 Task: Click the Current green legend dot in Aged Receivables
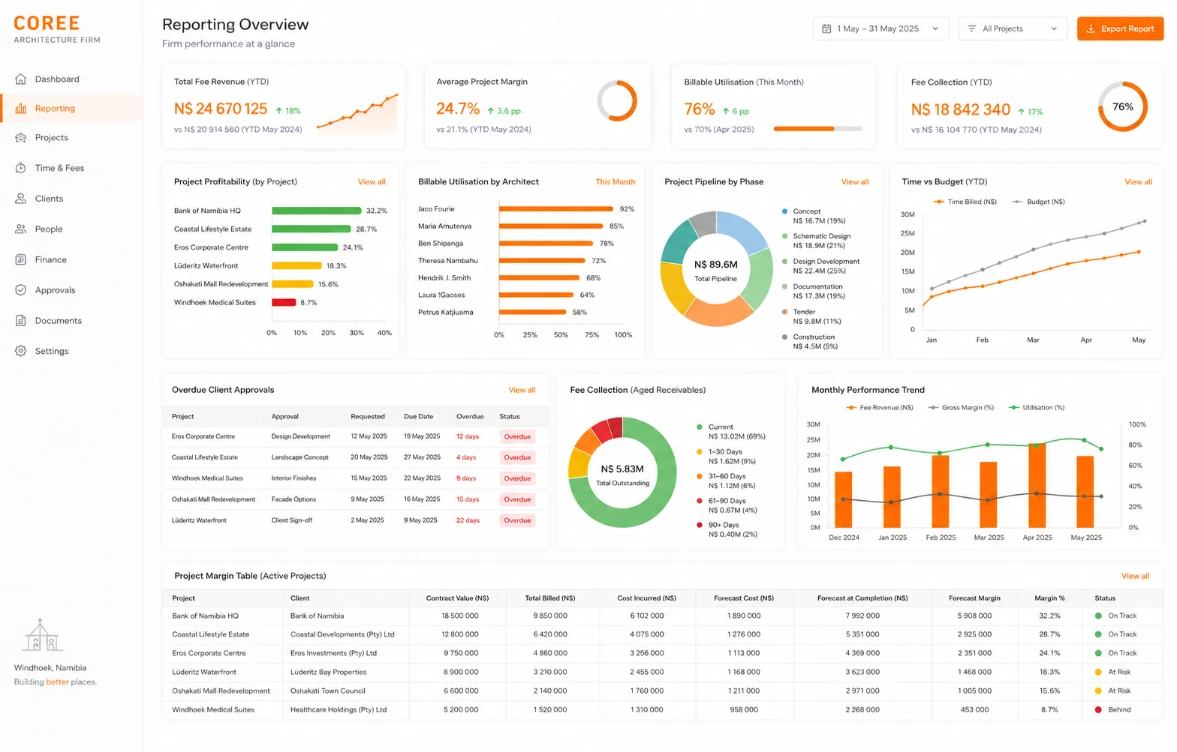pyautogui.click(x=700, y=427)
